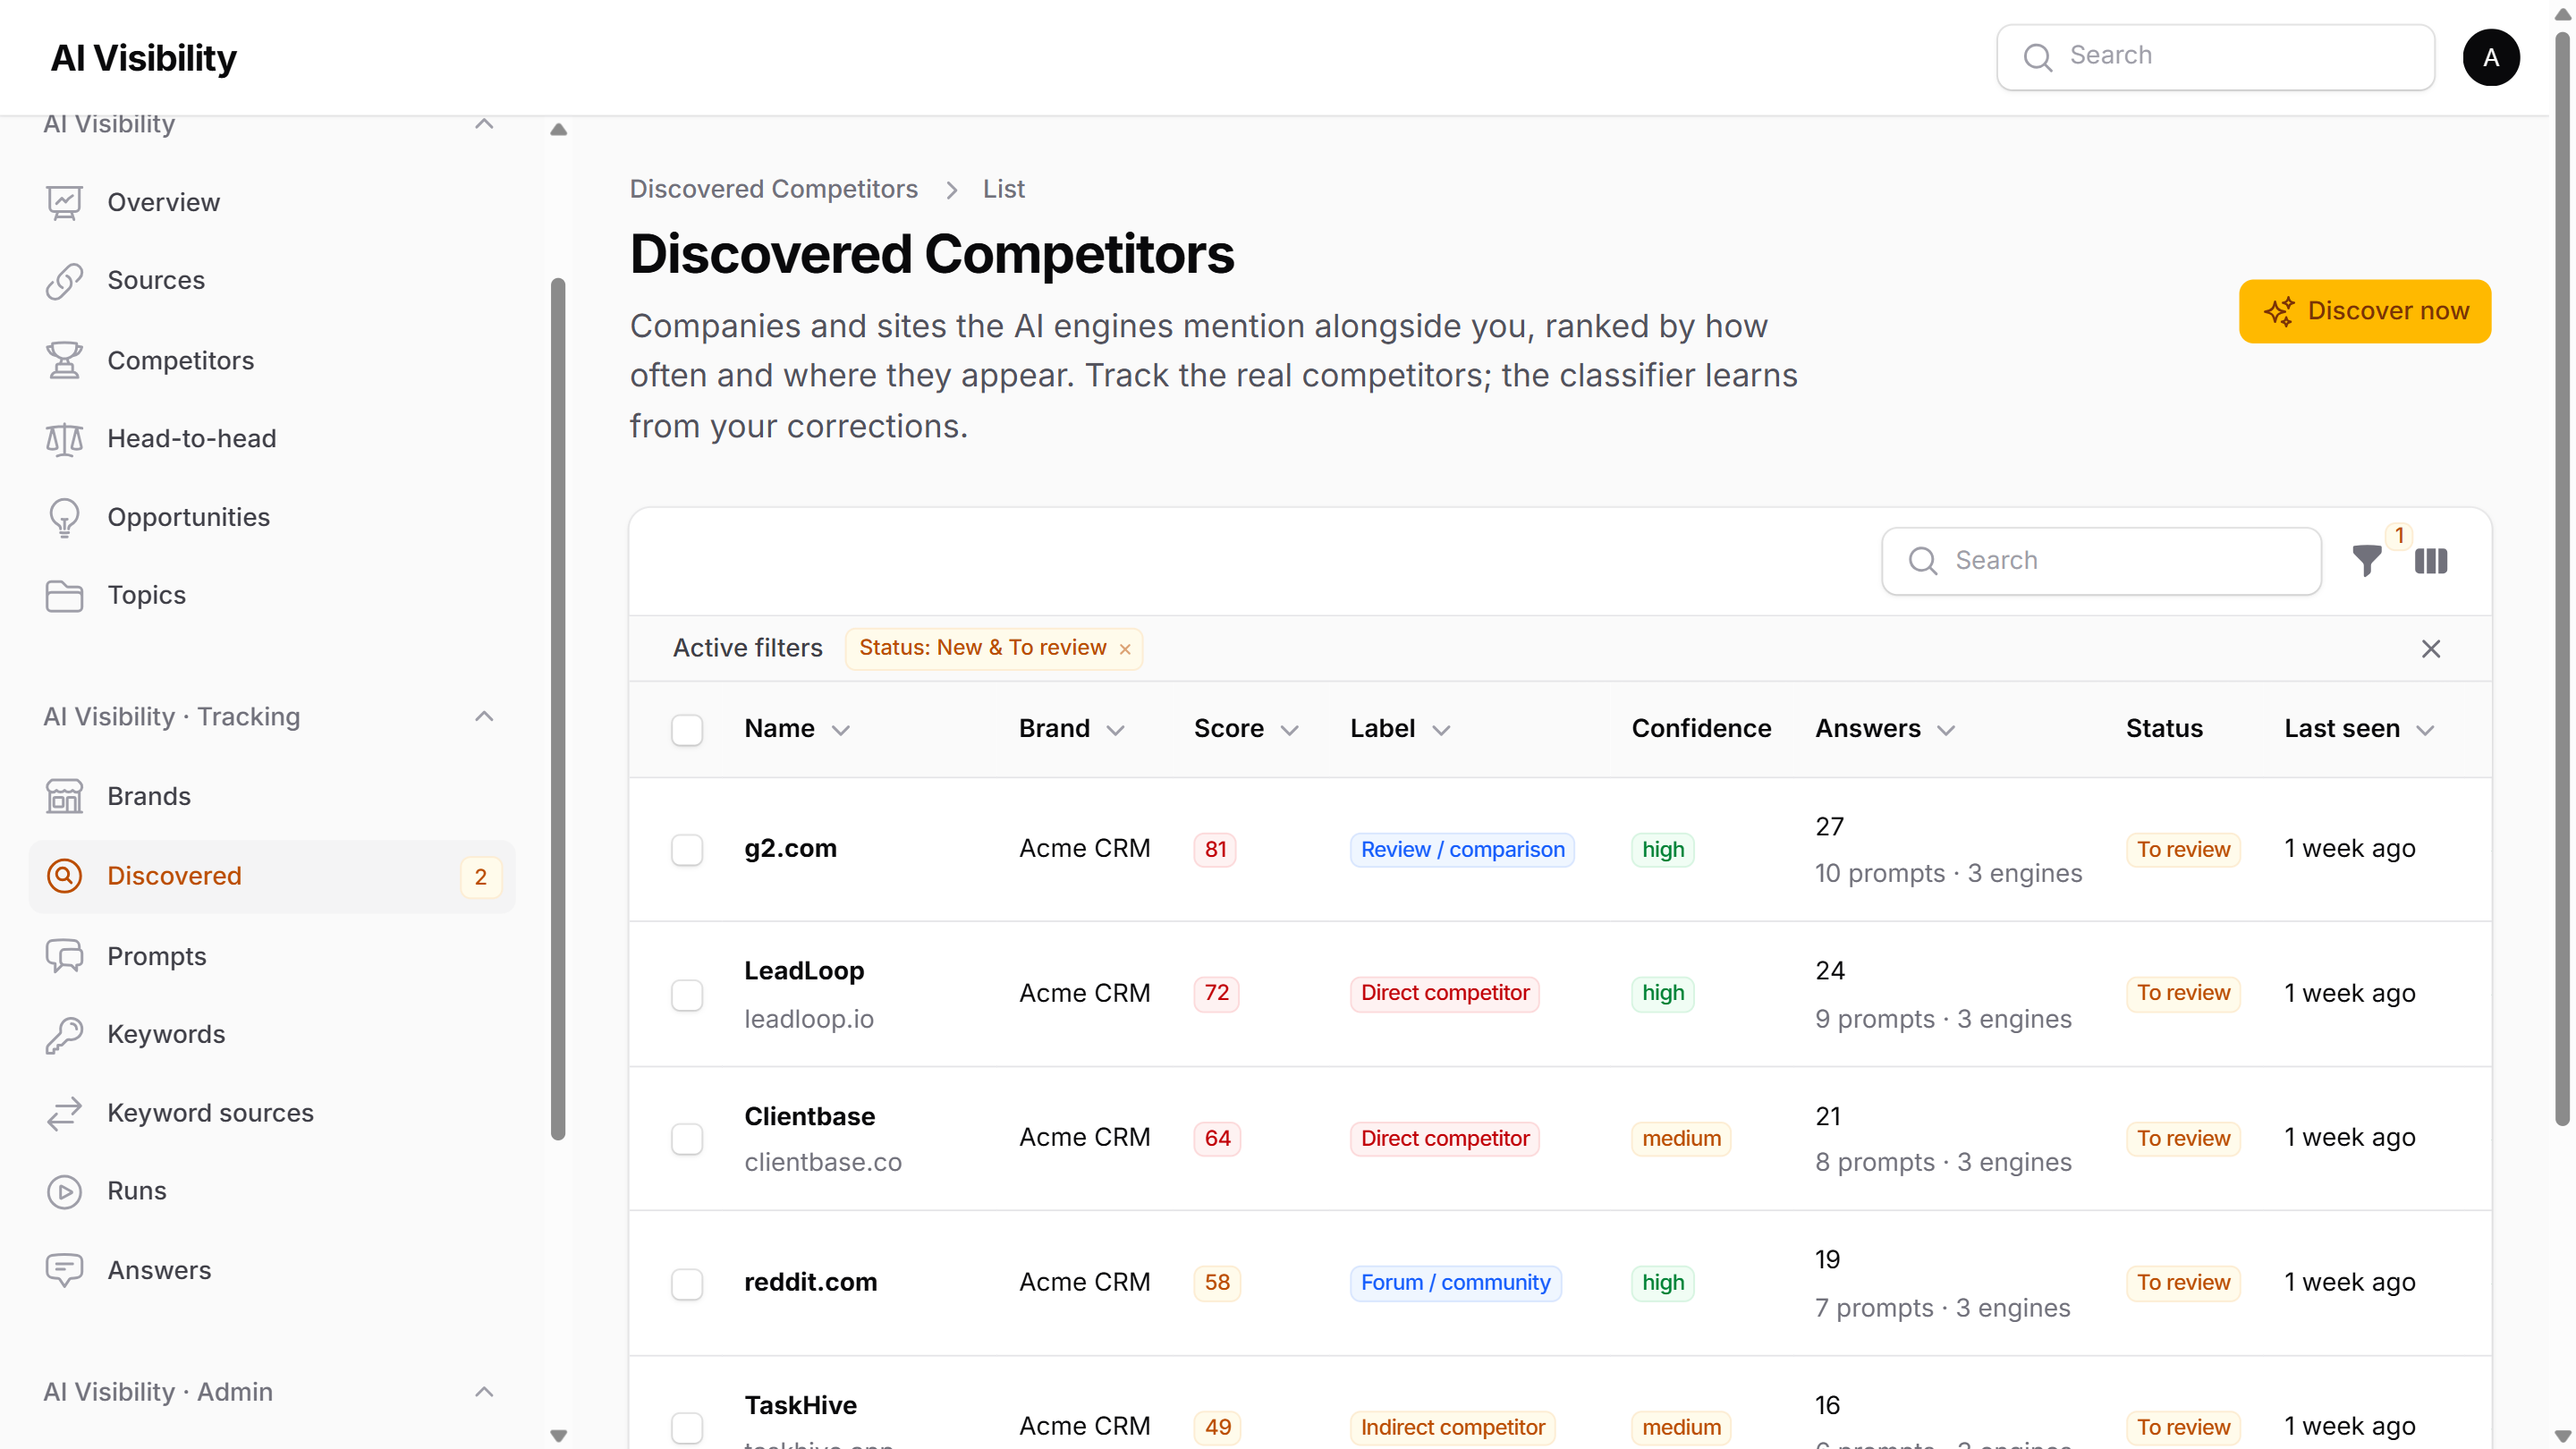
Task: Click the Review / comparison label on g2.com
Action: [x=1462, y=850]
